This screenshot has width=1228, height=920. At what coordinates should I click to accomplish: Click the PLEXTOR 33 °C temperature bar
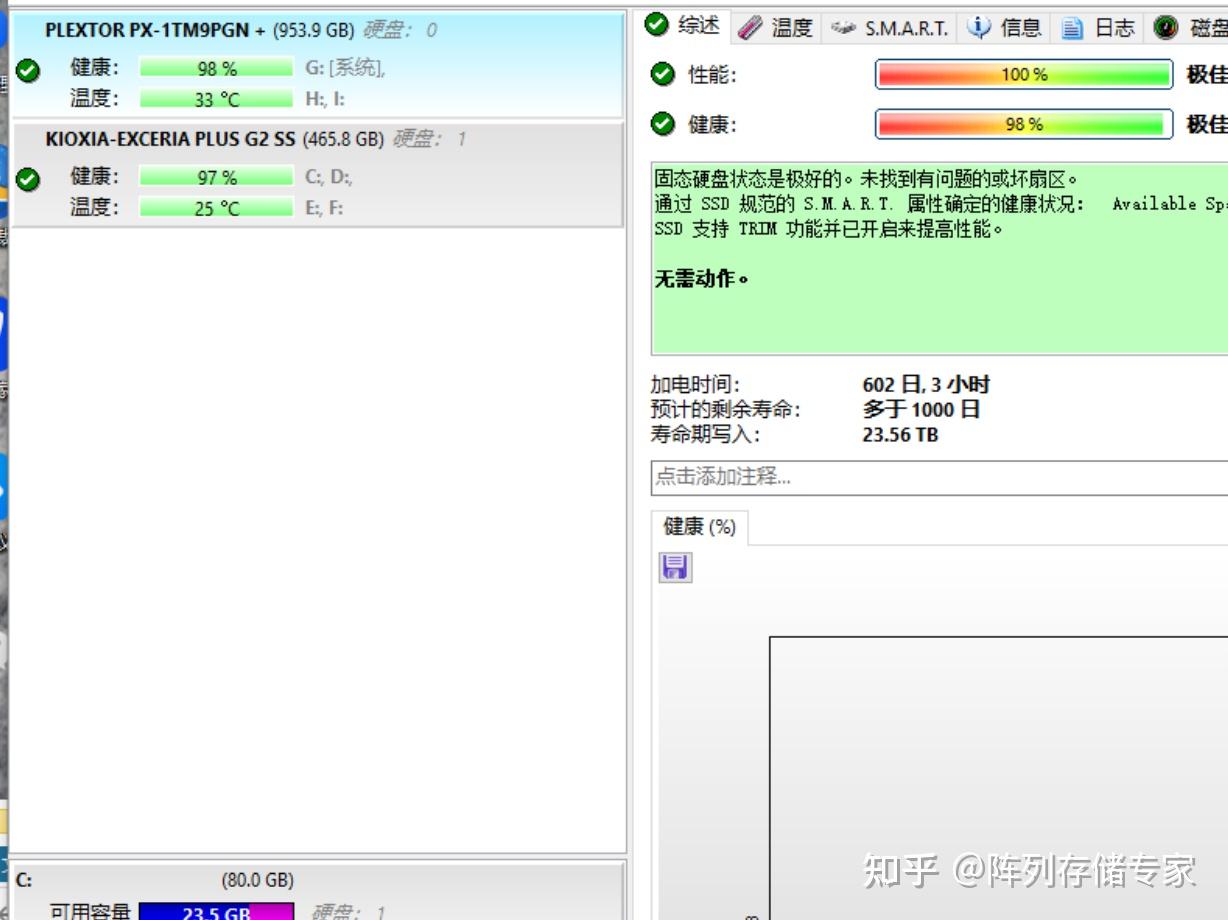click(217, 99)
